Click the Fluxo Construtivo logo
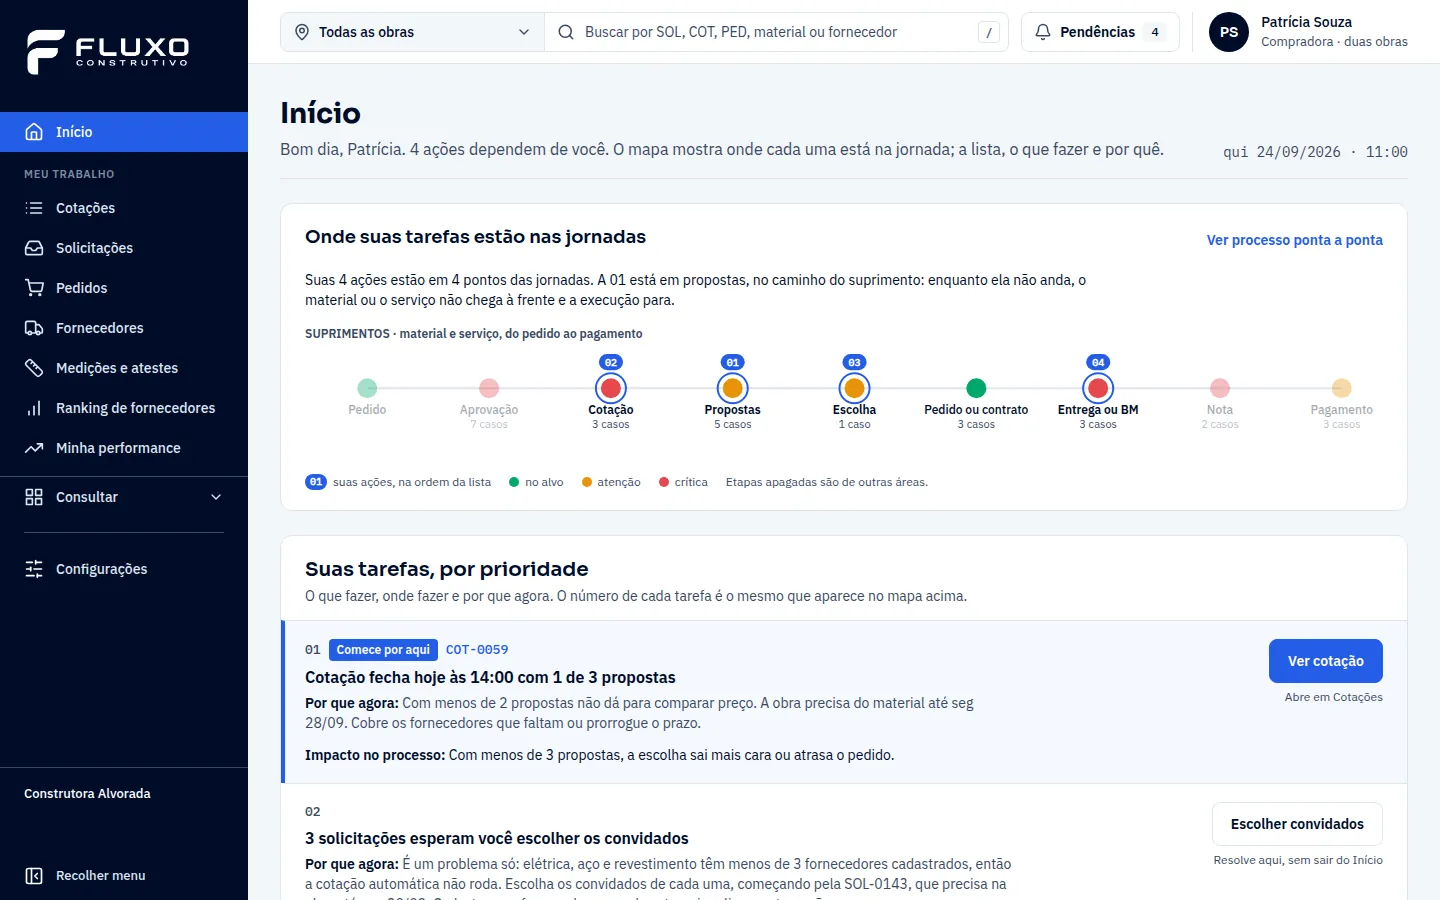Viewport: 1440px width, 900px height. pyautogui.click(x=107, y=52)
